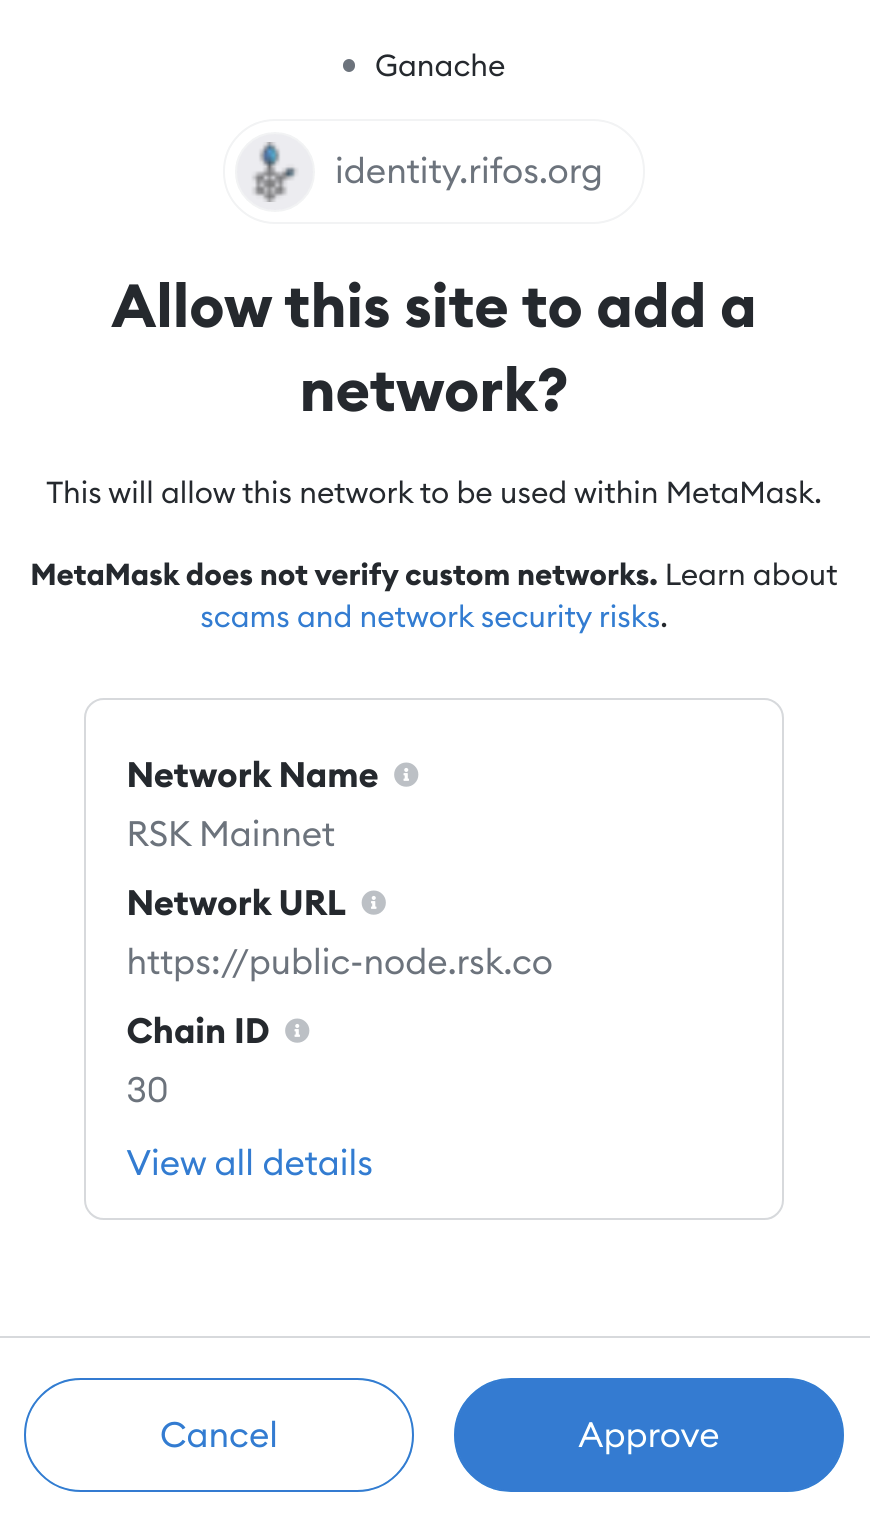This screenshot has height=1514, width=870.
Task: Click the Chain ID value 30
Action: pyautogui.click(x=148, y=1090)
